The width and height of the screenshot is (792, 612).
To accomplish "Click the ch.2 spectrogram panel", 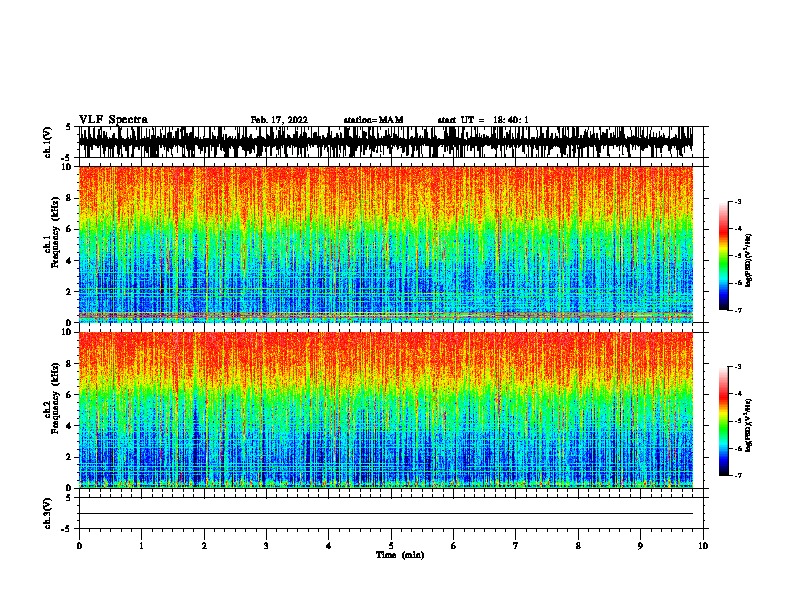I will [x=386, y=410].
